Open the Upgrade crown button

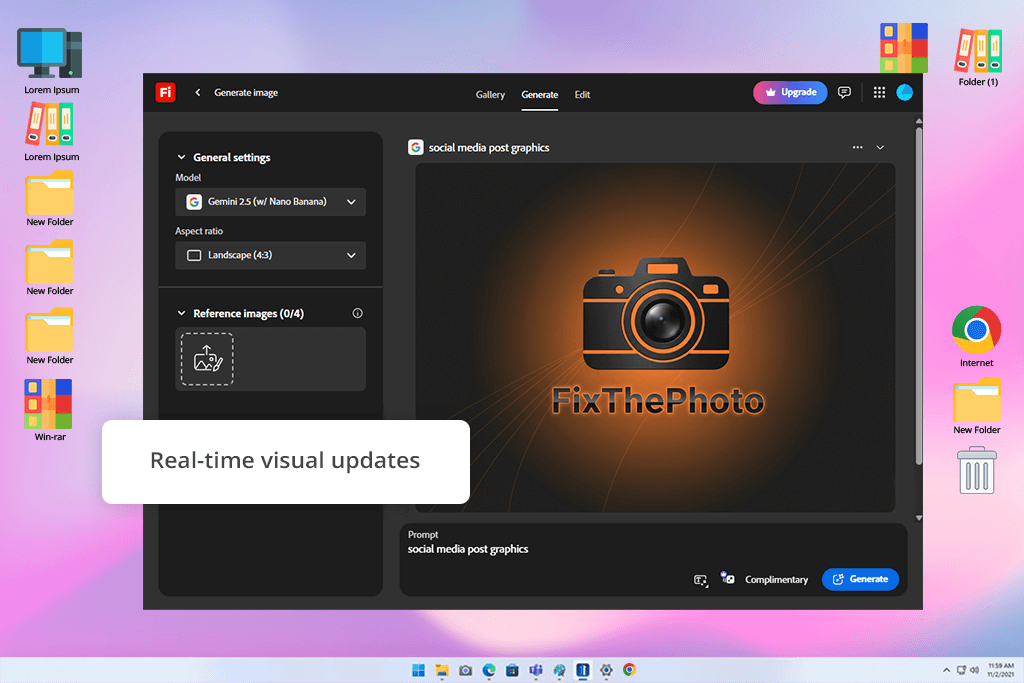790,93
